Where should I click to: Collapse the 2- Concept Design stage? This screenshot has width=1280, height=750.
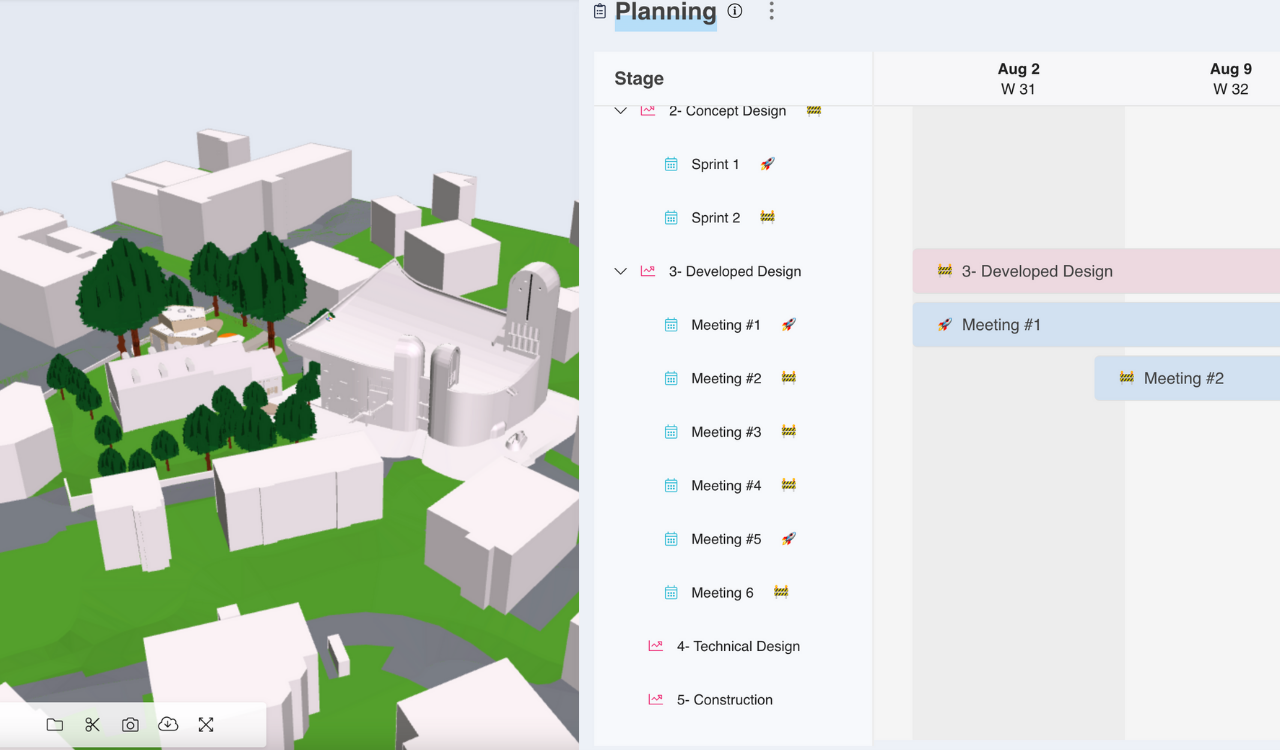620,110
